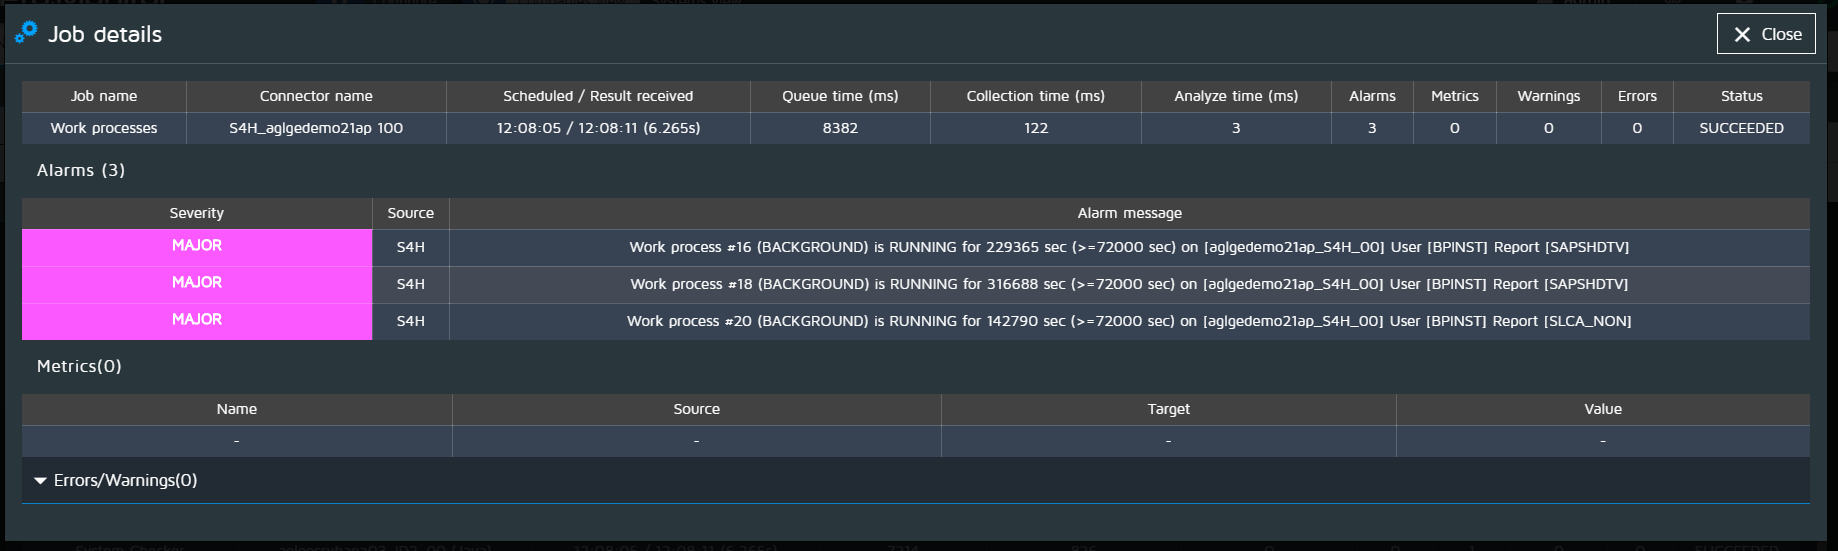This screenshot has width=1838, height=551.
Task: Select the MAJOR alarm for work process #18
Action: click(x=197, y=283)
